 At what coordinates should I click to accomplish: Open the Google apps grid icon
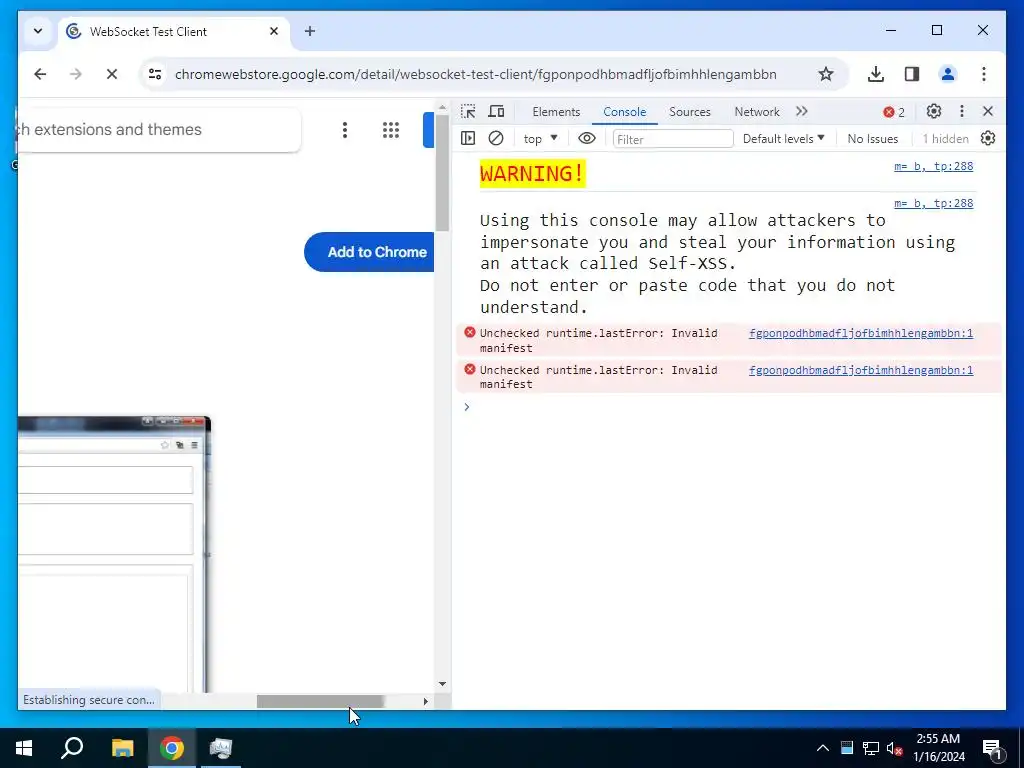pyautogui.click(x=391, y=130)
